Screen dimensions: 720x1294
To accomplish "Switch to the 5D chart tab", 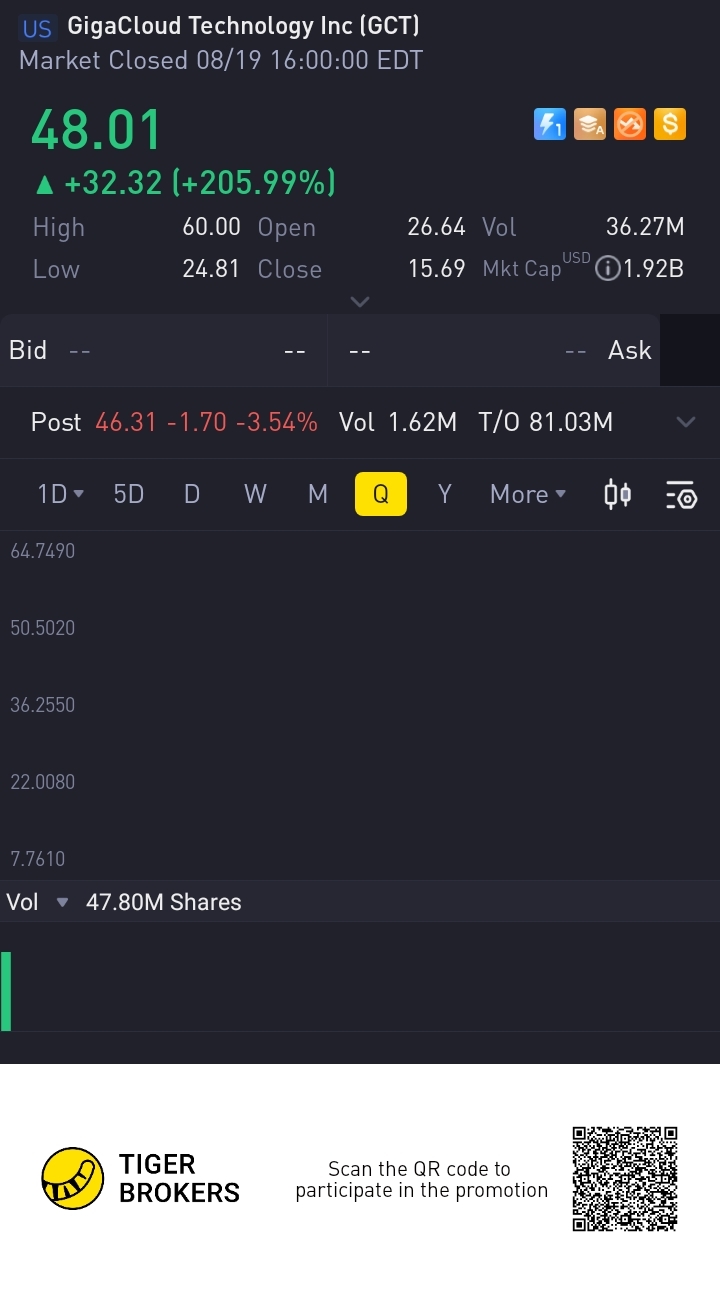I will [129, 494].
